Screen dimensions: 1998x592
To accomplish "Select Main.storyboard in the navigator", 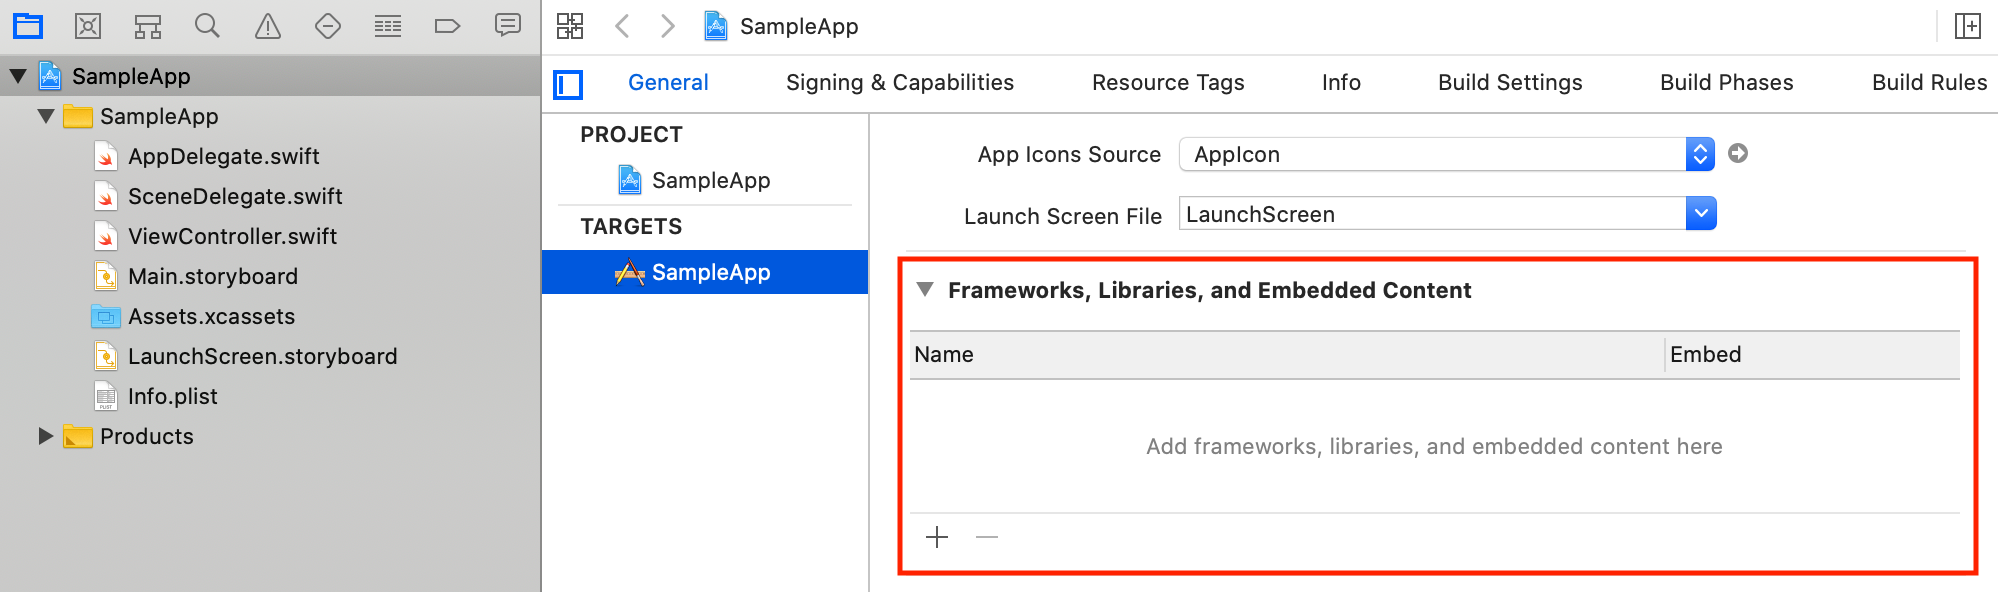I will pyautogui.click(x=212, y=276).
